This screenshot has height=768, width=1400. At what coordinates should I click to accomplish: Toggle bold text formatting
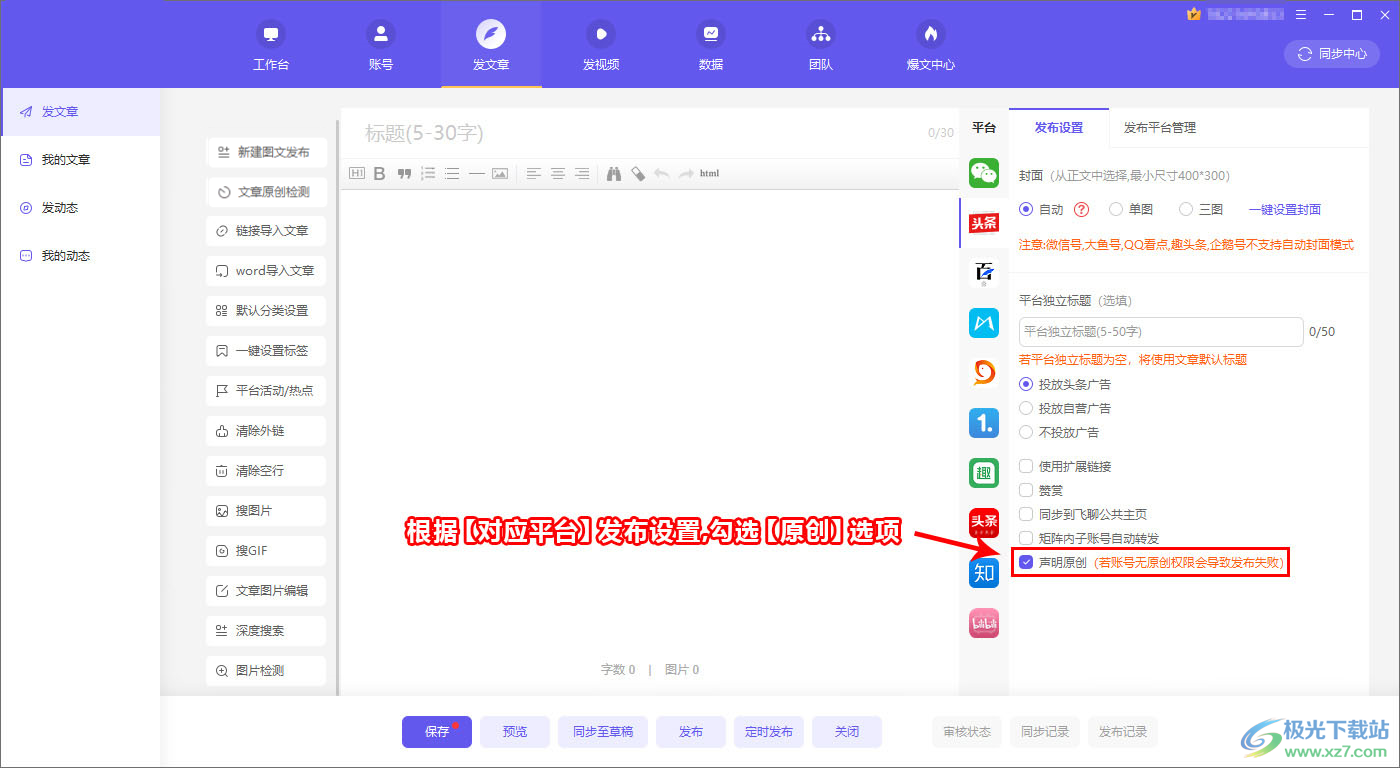point(379,173)
